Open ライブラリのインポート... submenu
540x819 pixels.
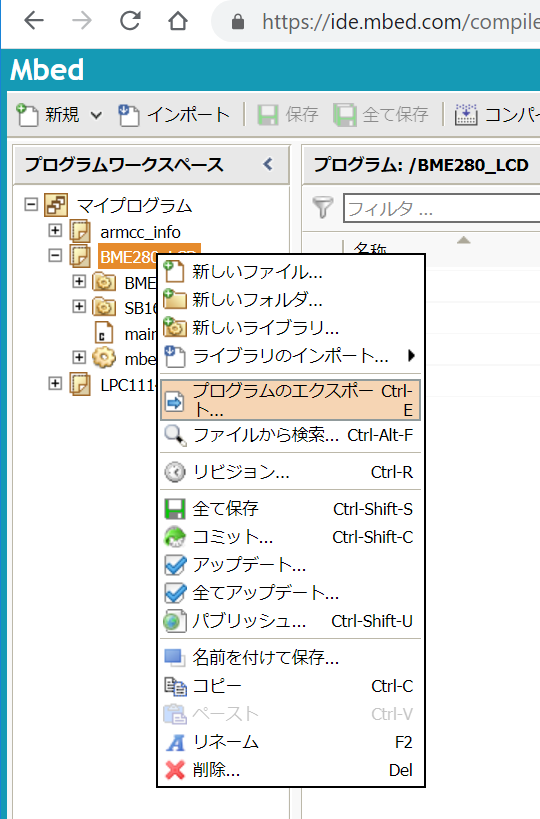tap(290, 356)
